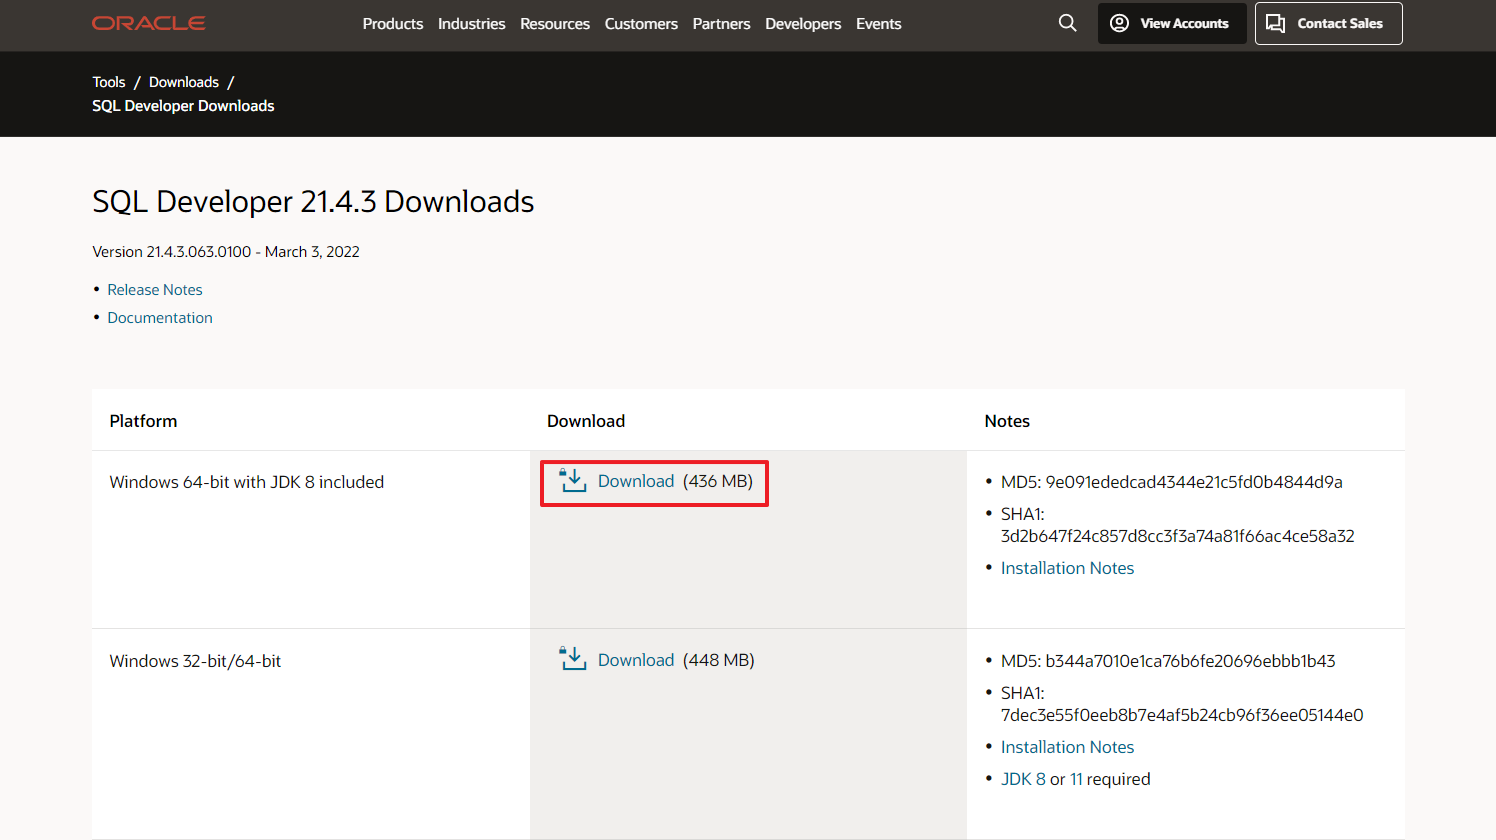Click the Notes column header
Viewport: 1496px width, 840px height.
1007,421
